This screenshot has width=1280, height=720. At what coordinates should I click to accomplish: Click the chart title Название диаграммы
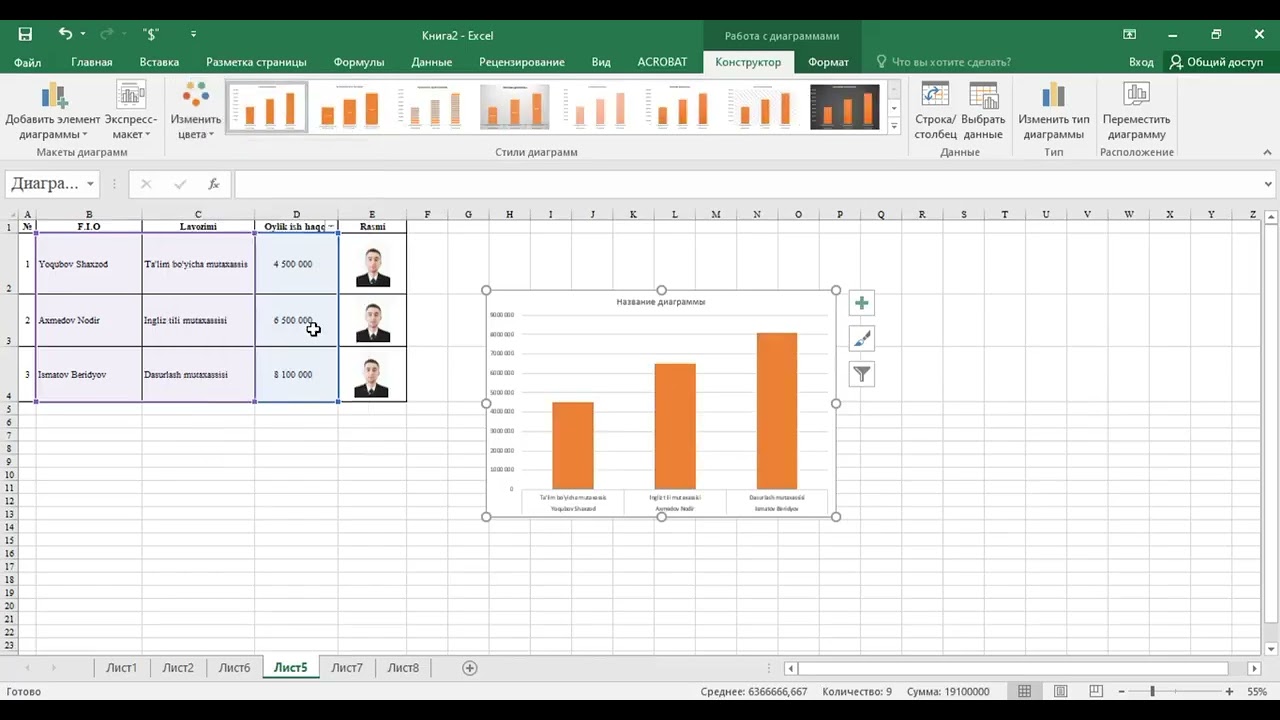pyautogui.click(x=660, y=302)
